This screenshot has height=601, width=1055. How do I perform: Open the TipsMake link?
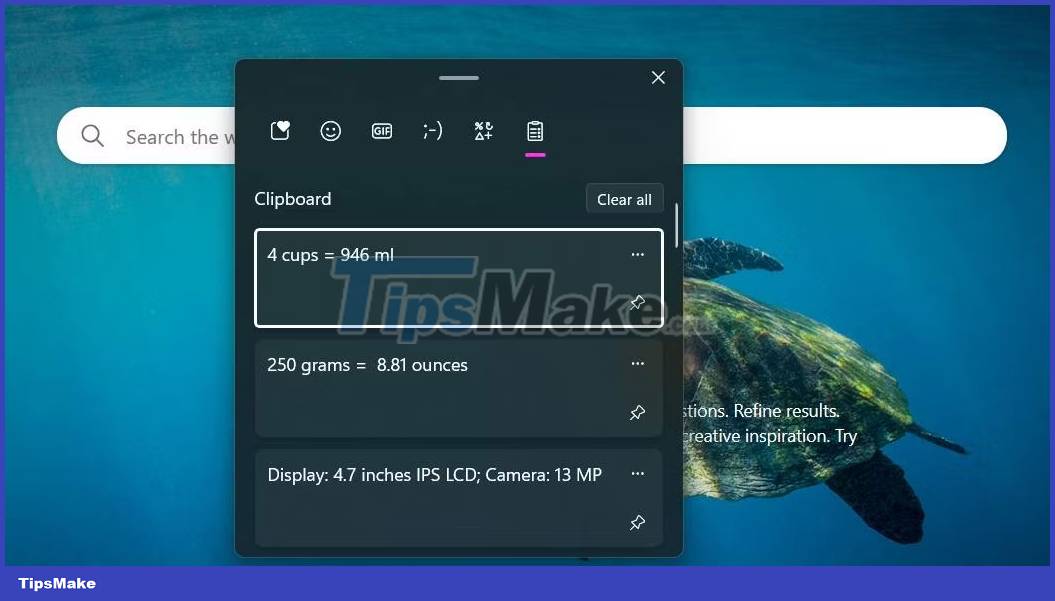pyautogui.click(x=56, y=583)
